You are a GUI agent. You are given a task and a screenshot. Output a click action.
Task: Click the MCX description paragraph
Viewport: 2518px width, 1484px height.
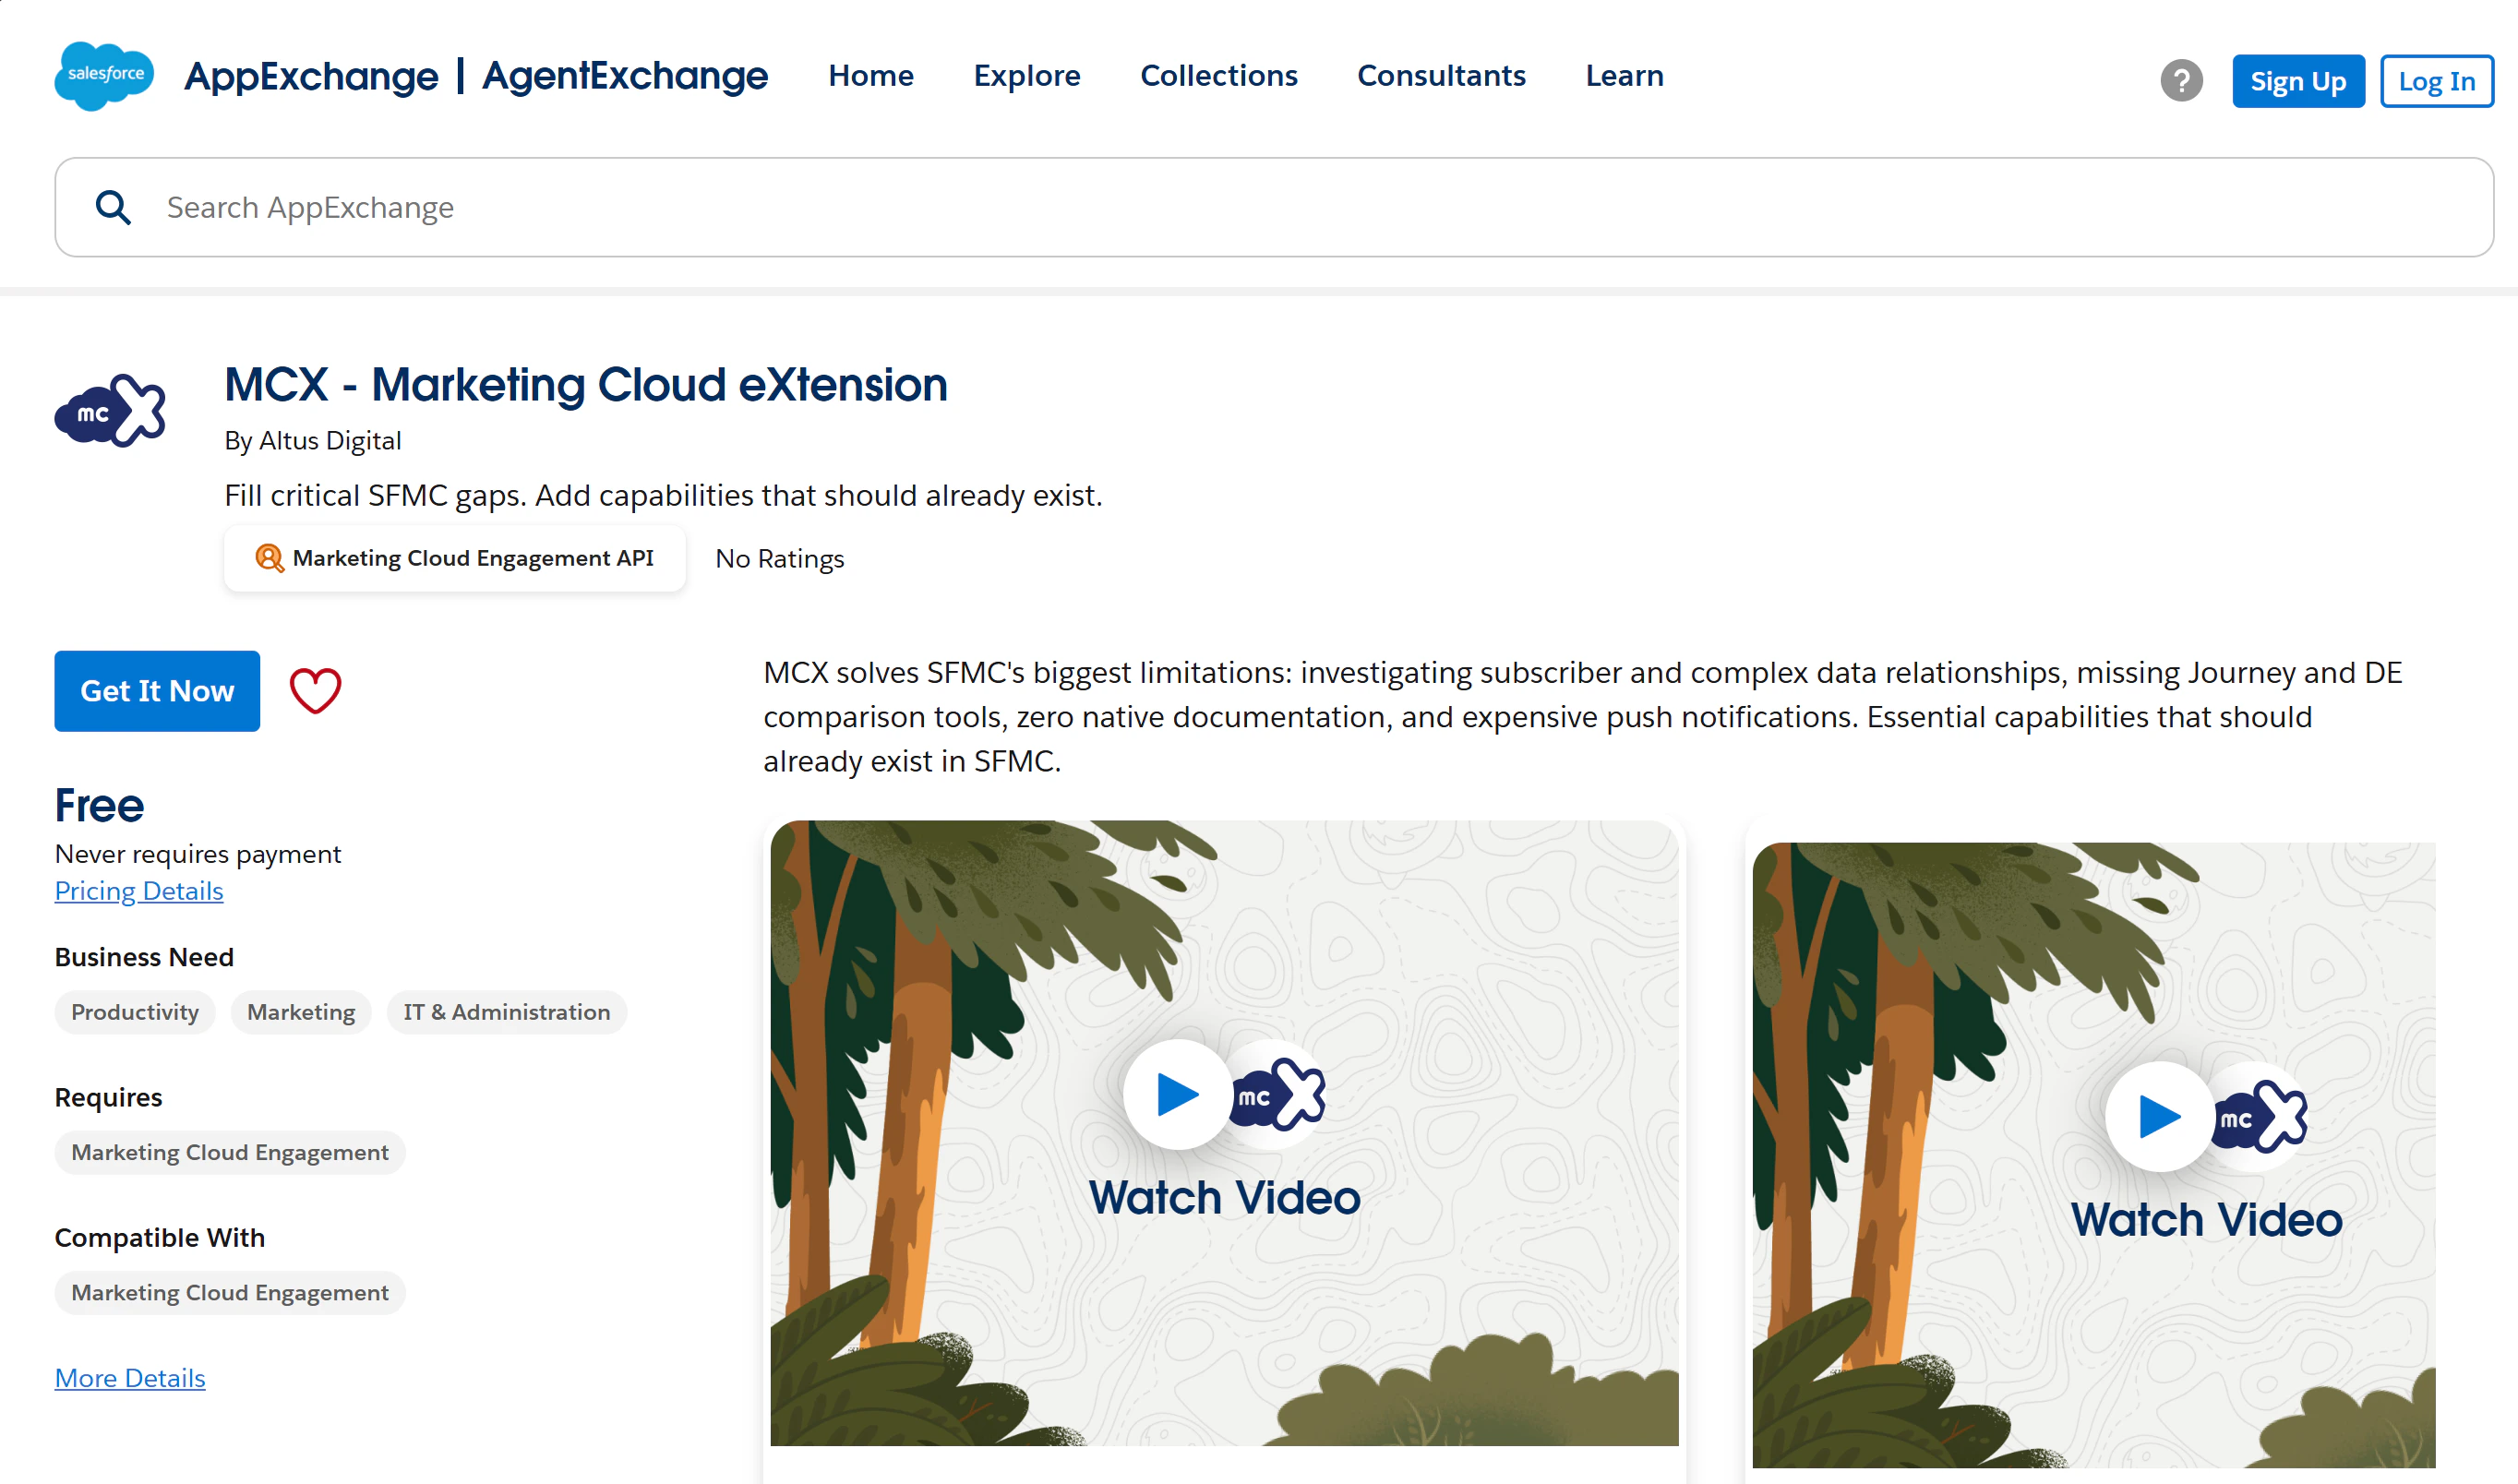tap(1582, 717)
